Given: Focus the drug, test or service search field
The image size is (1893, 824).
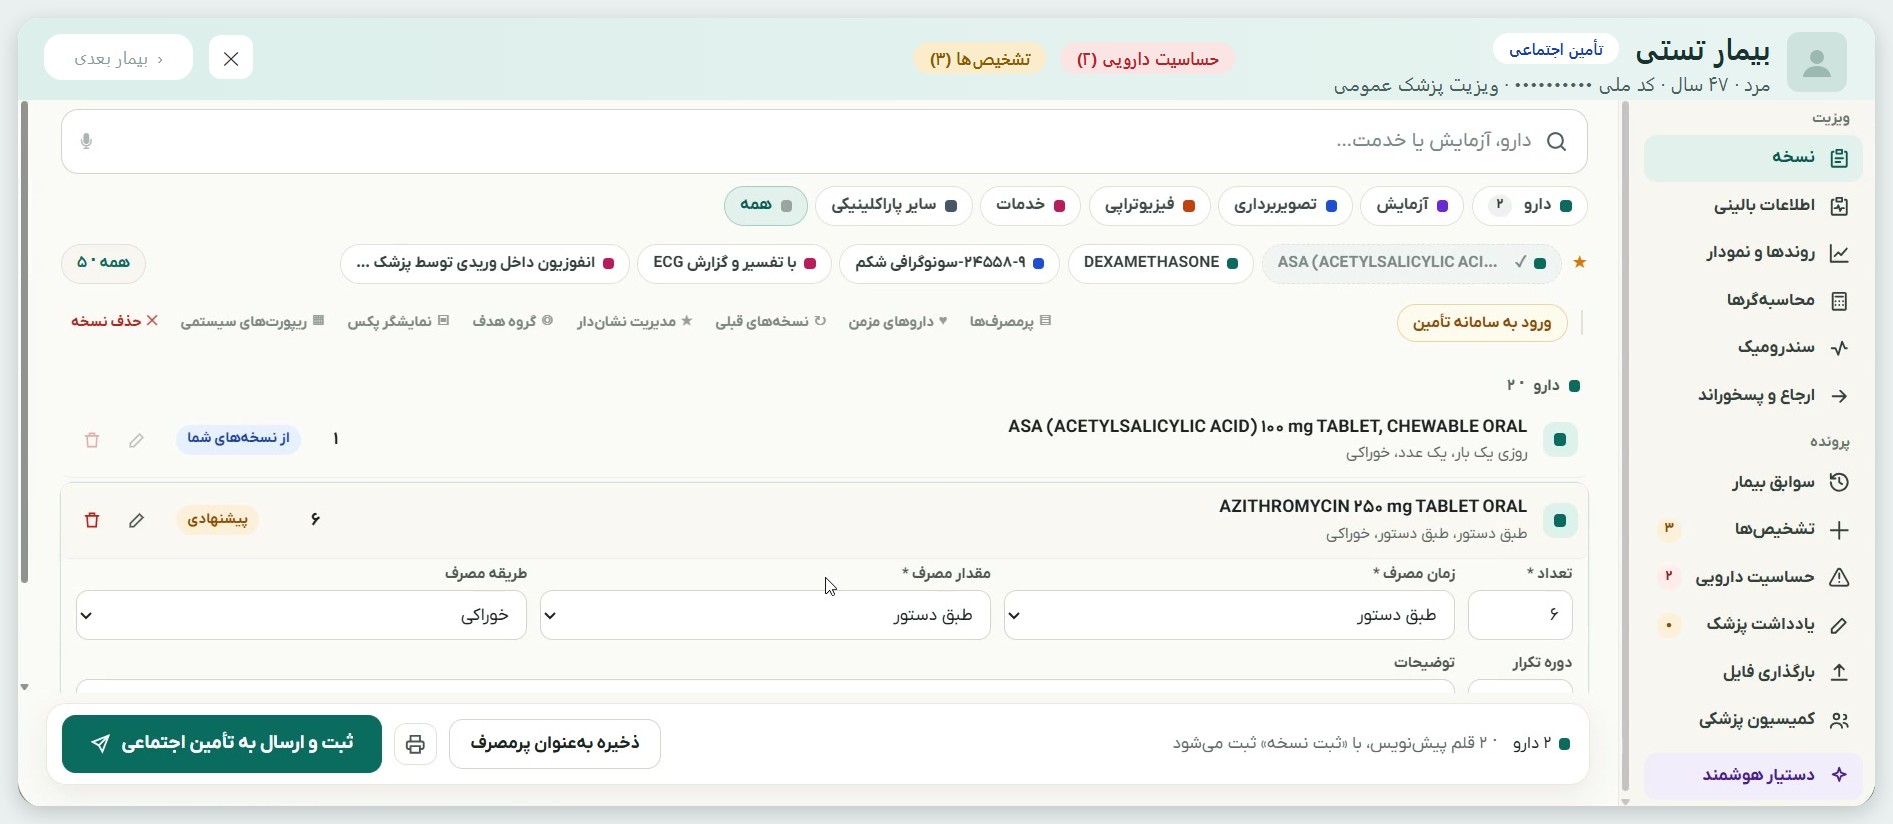Looking at the screenshot, I should click(x=824, y=141).
